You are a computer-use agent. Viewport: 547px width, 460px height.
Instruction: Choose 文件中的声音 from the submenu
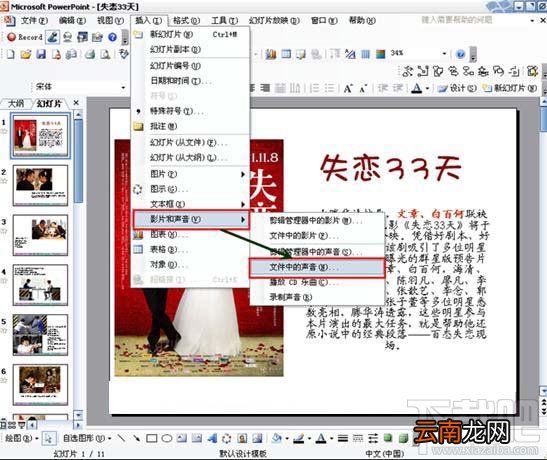pos(317,267)
